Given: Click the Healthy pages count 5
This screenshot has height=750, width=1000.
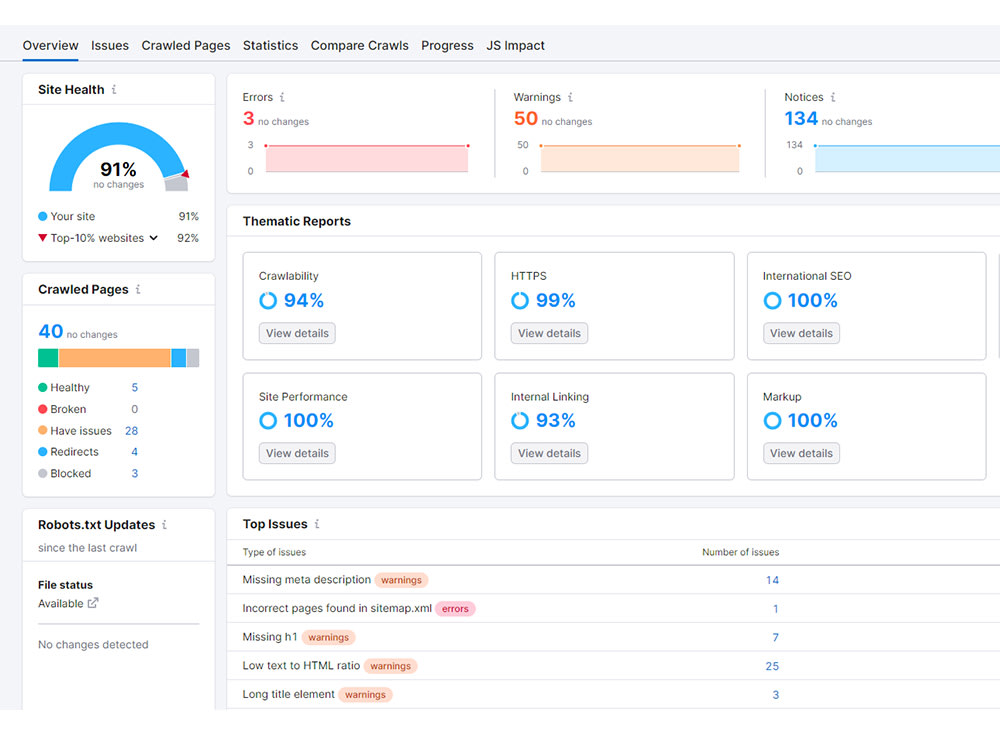Looking at the screenshot, I should [135, 387].
